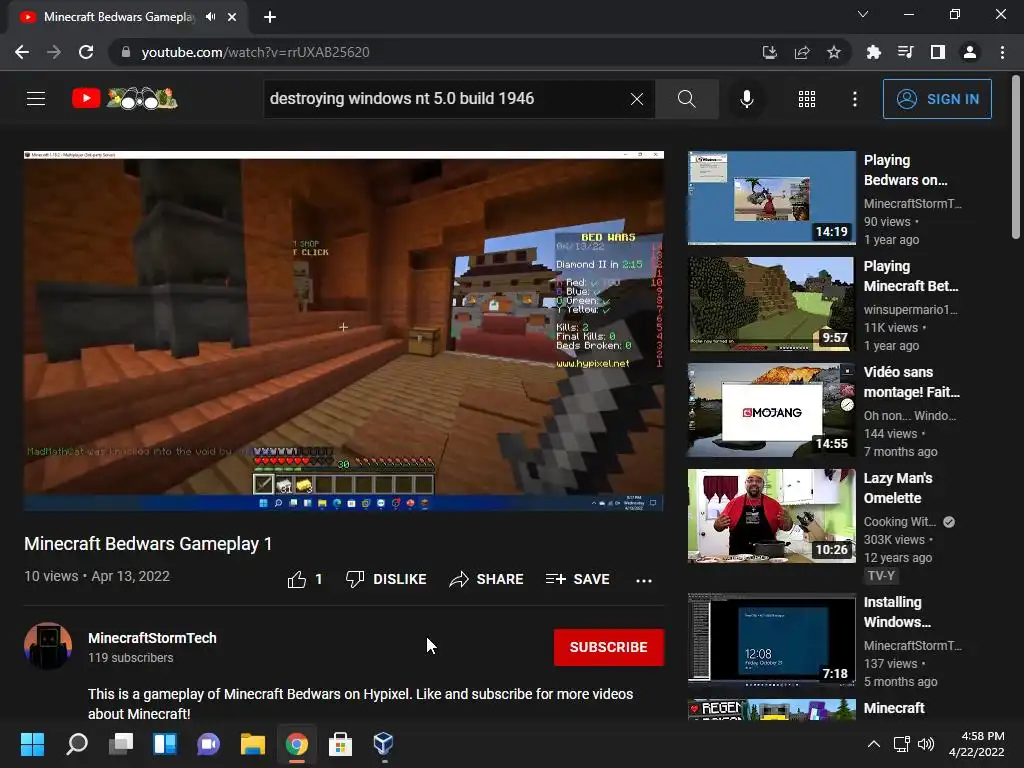Open the Chrome profile icon
The height and width of the screenshot is (768, 1024).
point(970,52)
